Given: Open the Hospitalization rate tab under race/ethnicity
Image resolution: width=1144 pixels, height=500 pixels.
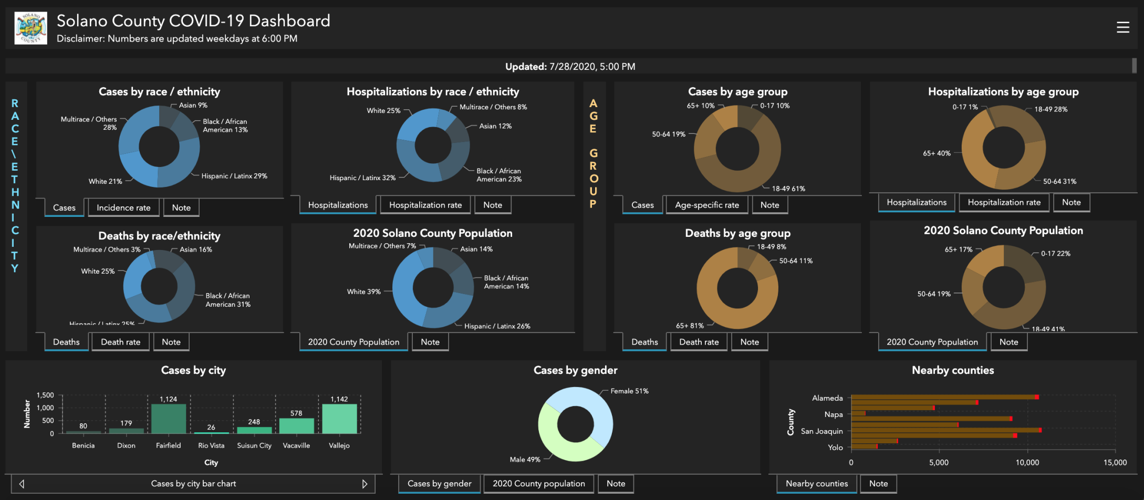Looking at the screenshot, I should click(425, 205).
